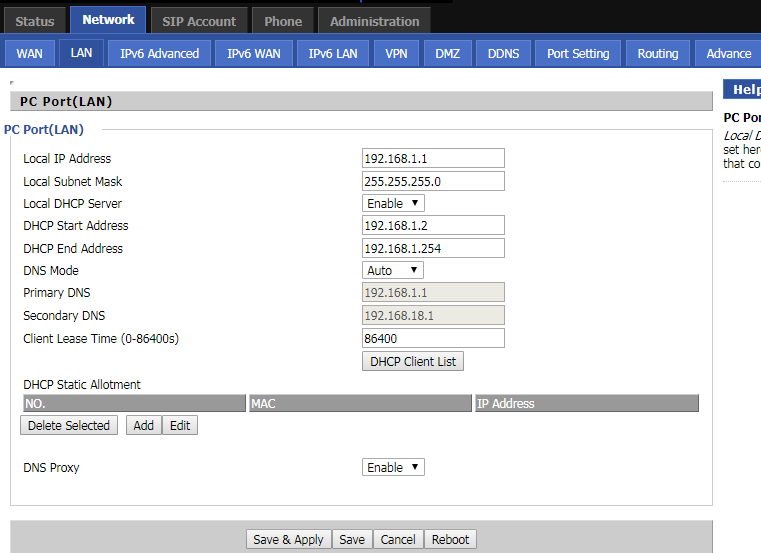This screenshot has width=761, height=553.
Task: Open the DNS Mode dropdown
Action: [x=393, y=270]
